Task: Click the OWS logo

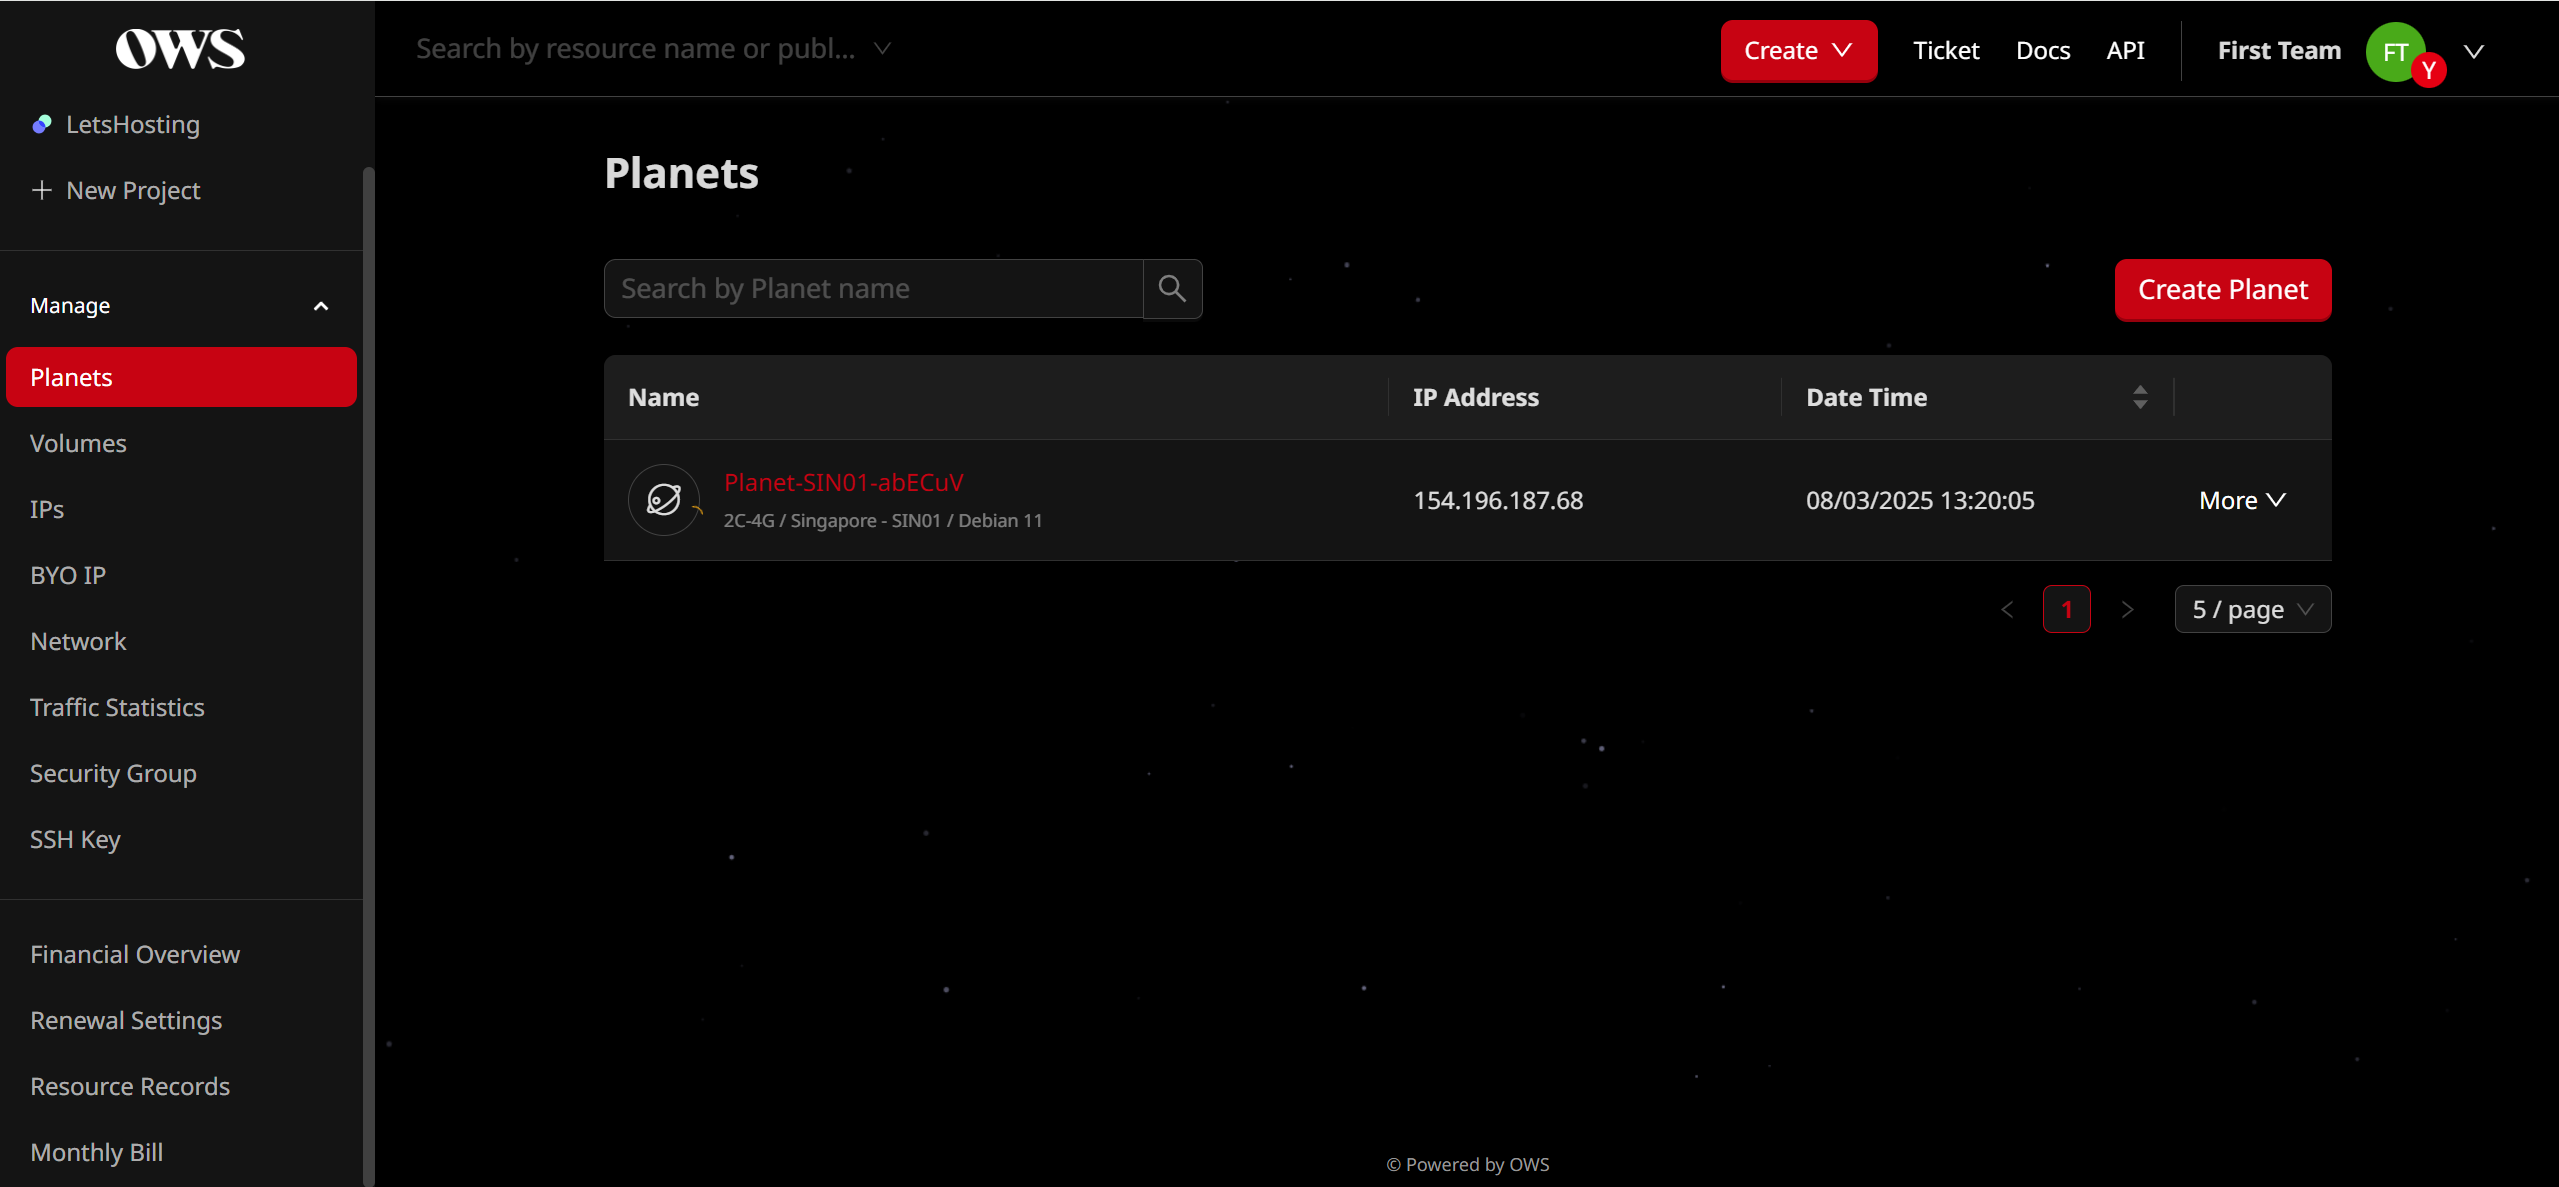Action: pyautogui.click(x=180, y=48)
